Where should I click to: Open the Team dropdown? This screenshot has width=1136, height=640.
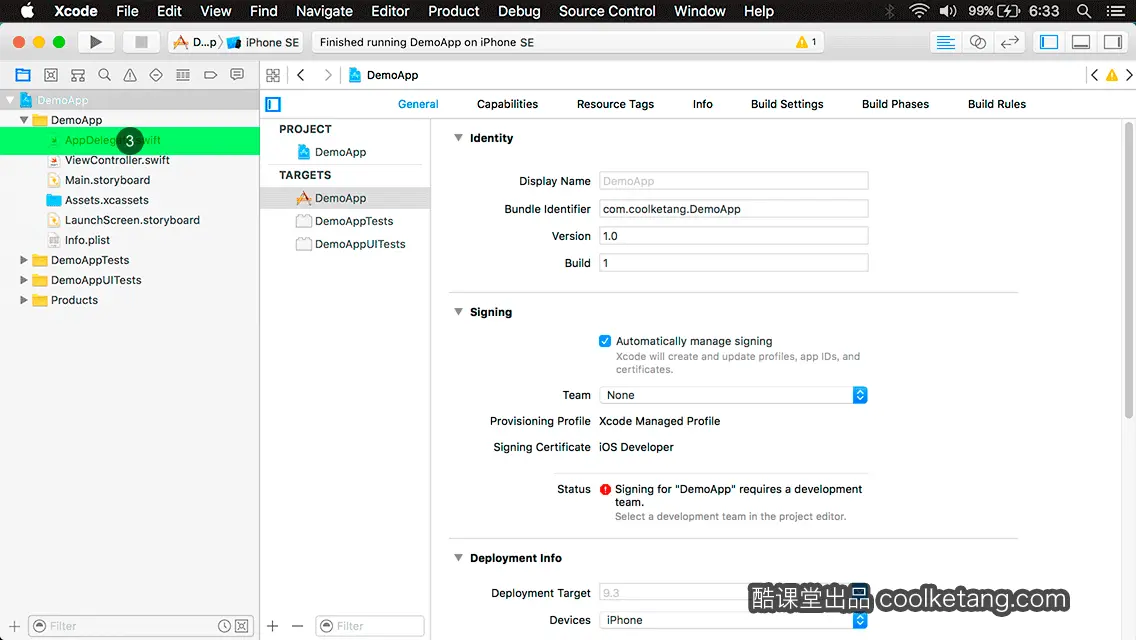tap(733, 395)
